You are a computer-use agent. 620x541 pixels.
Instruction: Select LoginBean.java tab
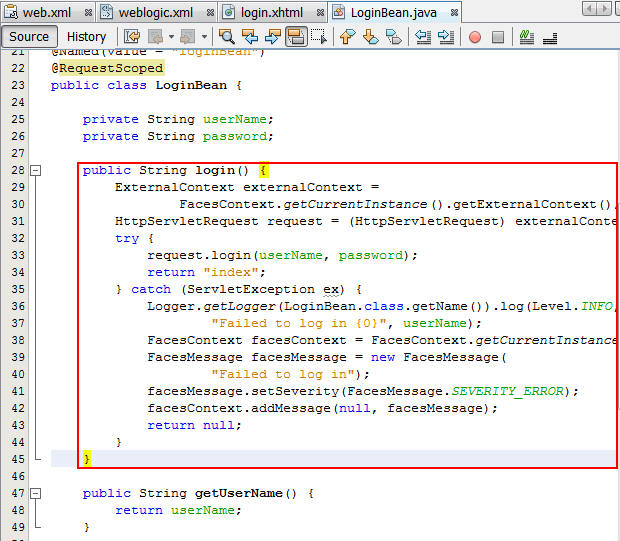click(x=393, y=13)
